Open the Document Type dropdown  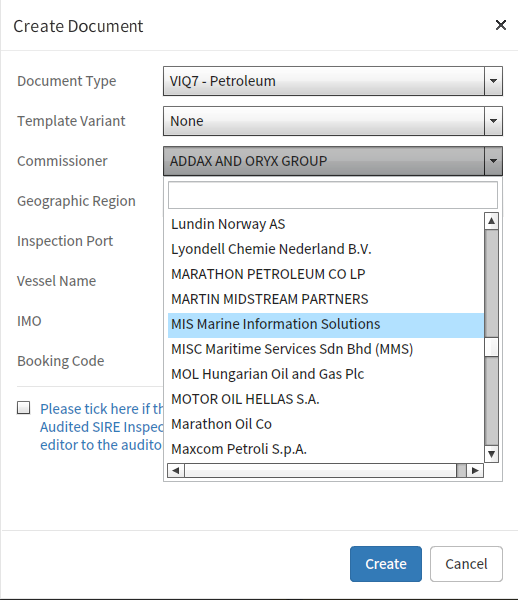(x=333, y=81)
